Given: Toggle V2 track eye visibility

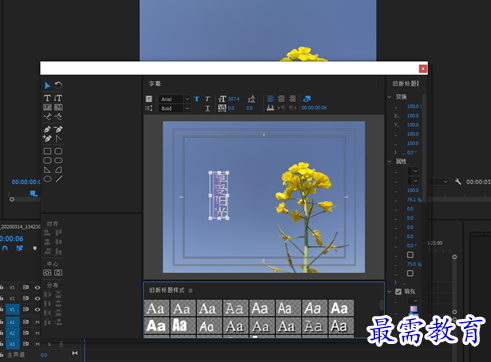Looking at the screenshot, I should pos(37,298).
